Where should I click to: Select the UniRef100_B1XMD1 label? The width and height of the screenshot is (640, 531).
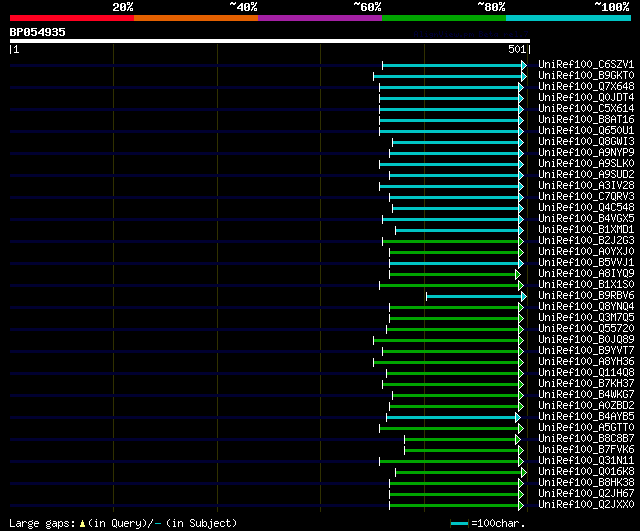click(586, 230)
